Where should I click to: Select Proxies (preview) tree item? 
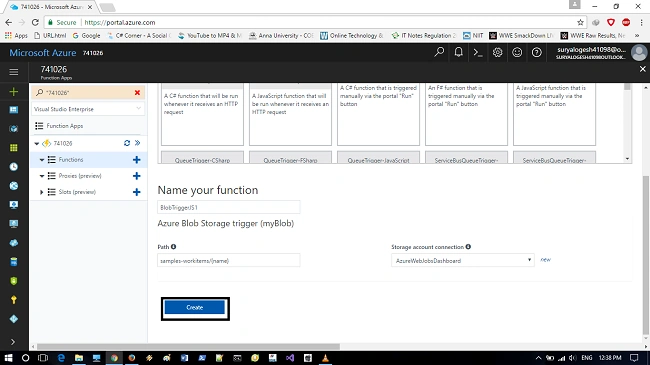pos(80,176)
